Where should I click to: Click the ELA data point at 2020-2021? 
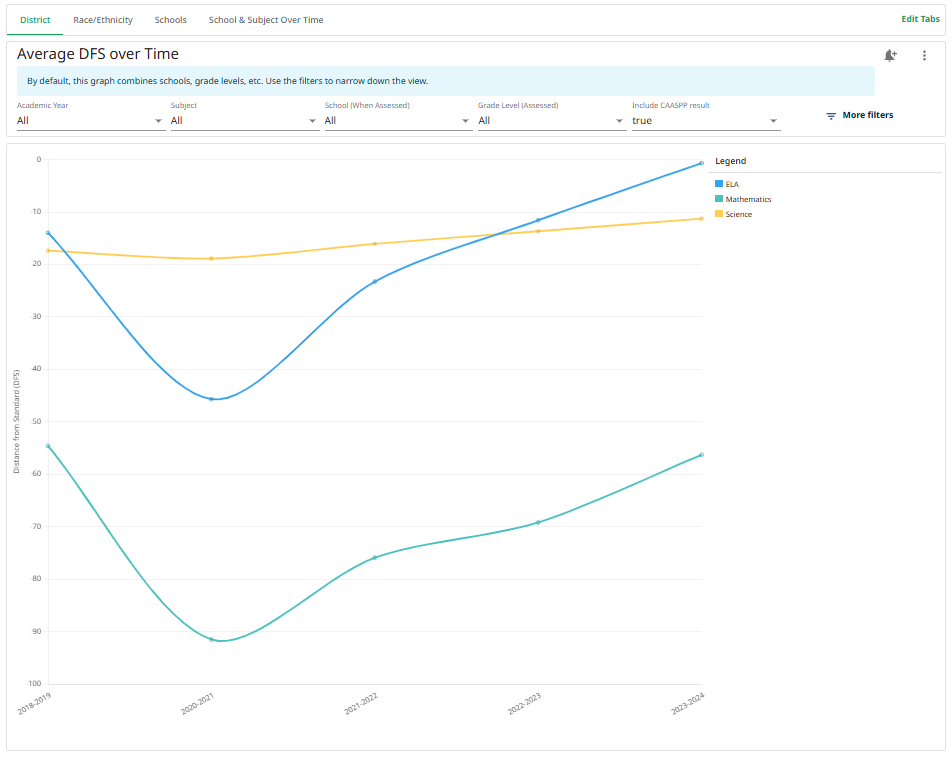point(211,399)
